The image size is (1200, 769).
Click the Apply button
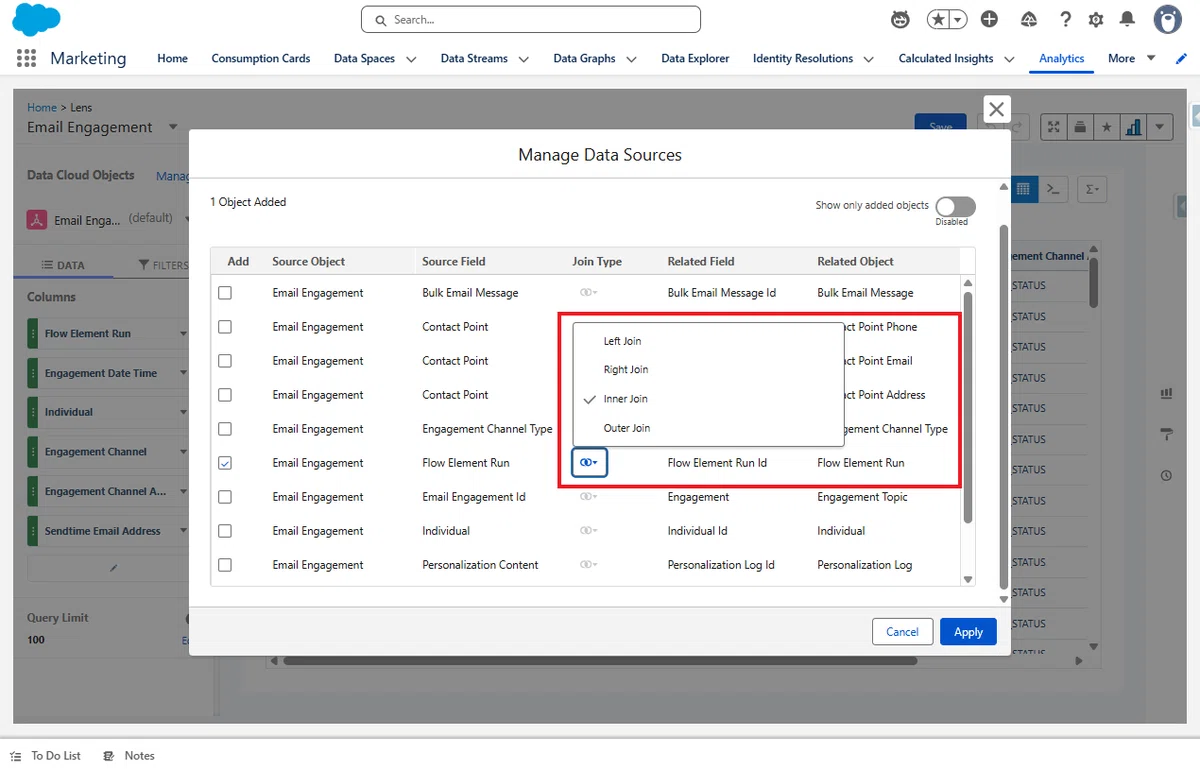(968, 632)
